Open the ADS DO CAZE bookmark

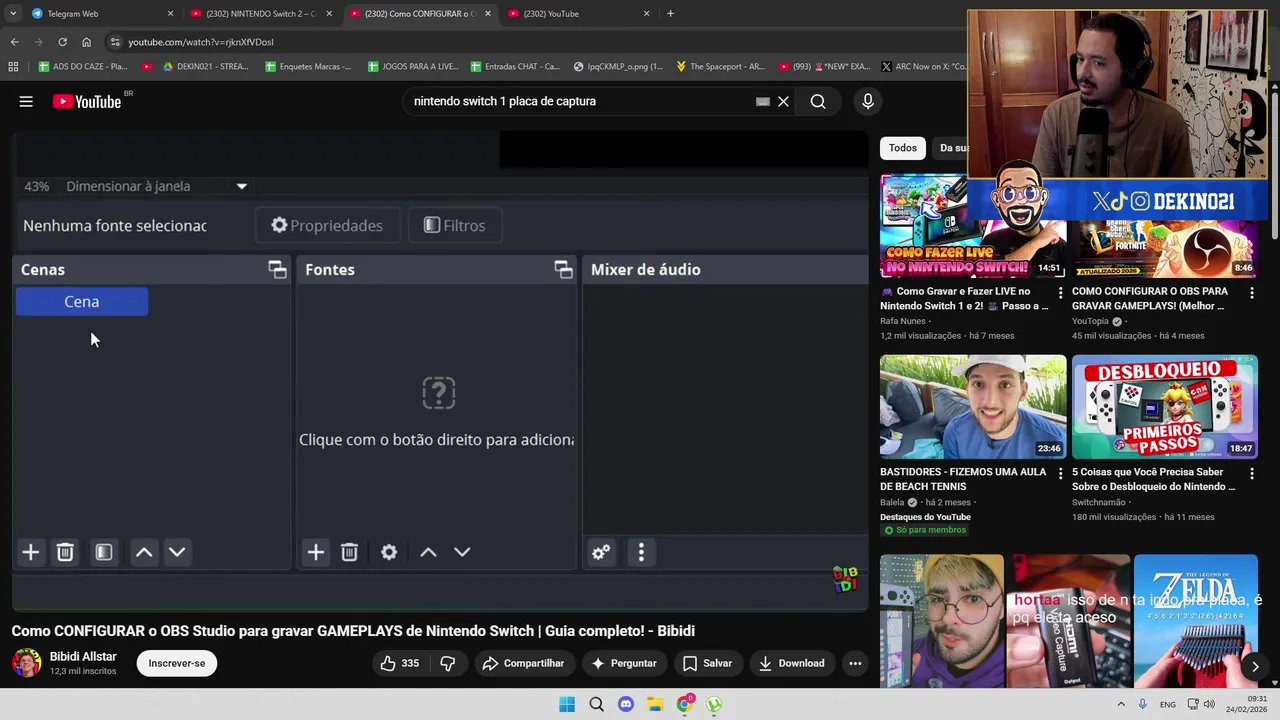[x=83, y=67]
